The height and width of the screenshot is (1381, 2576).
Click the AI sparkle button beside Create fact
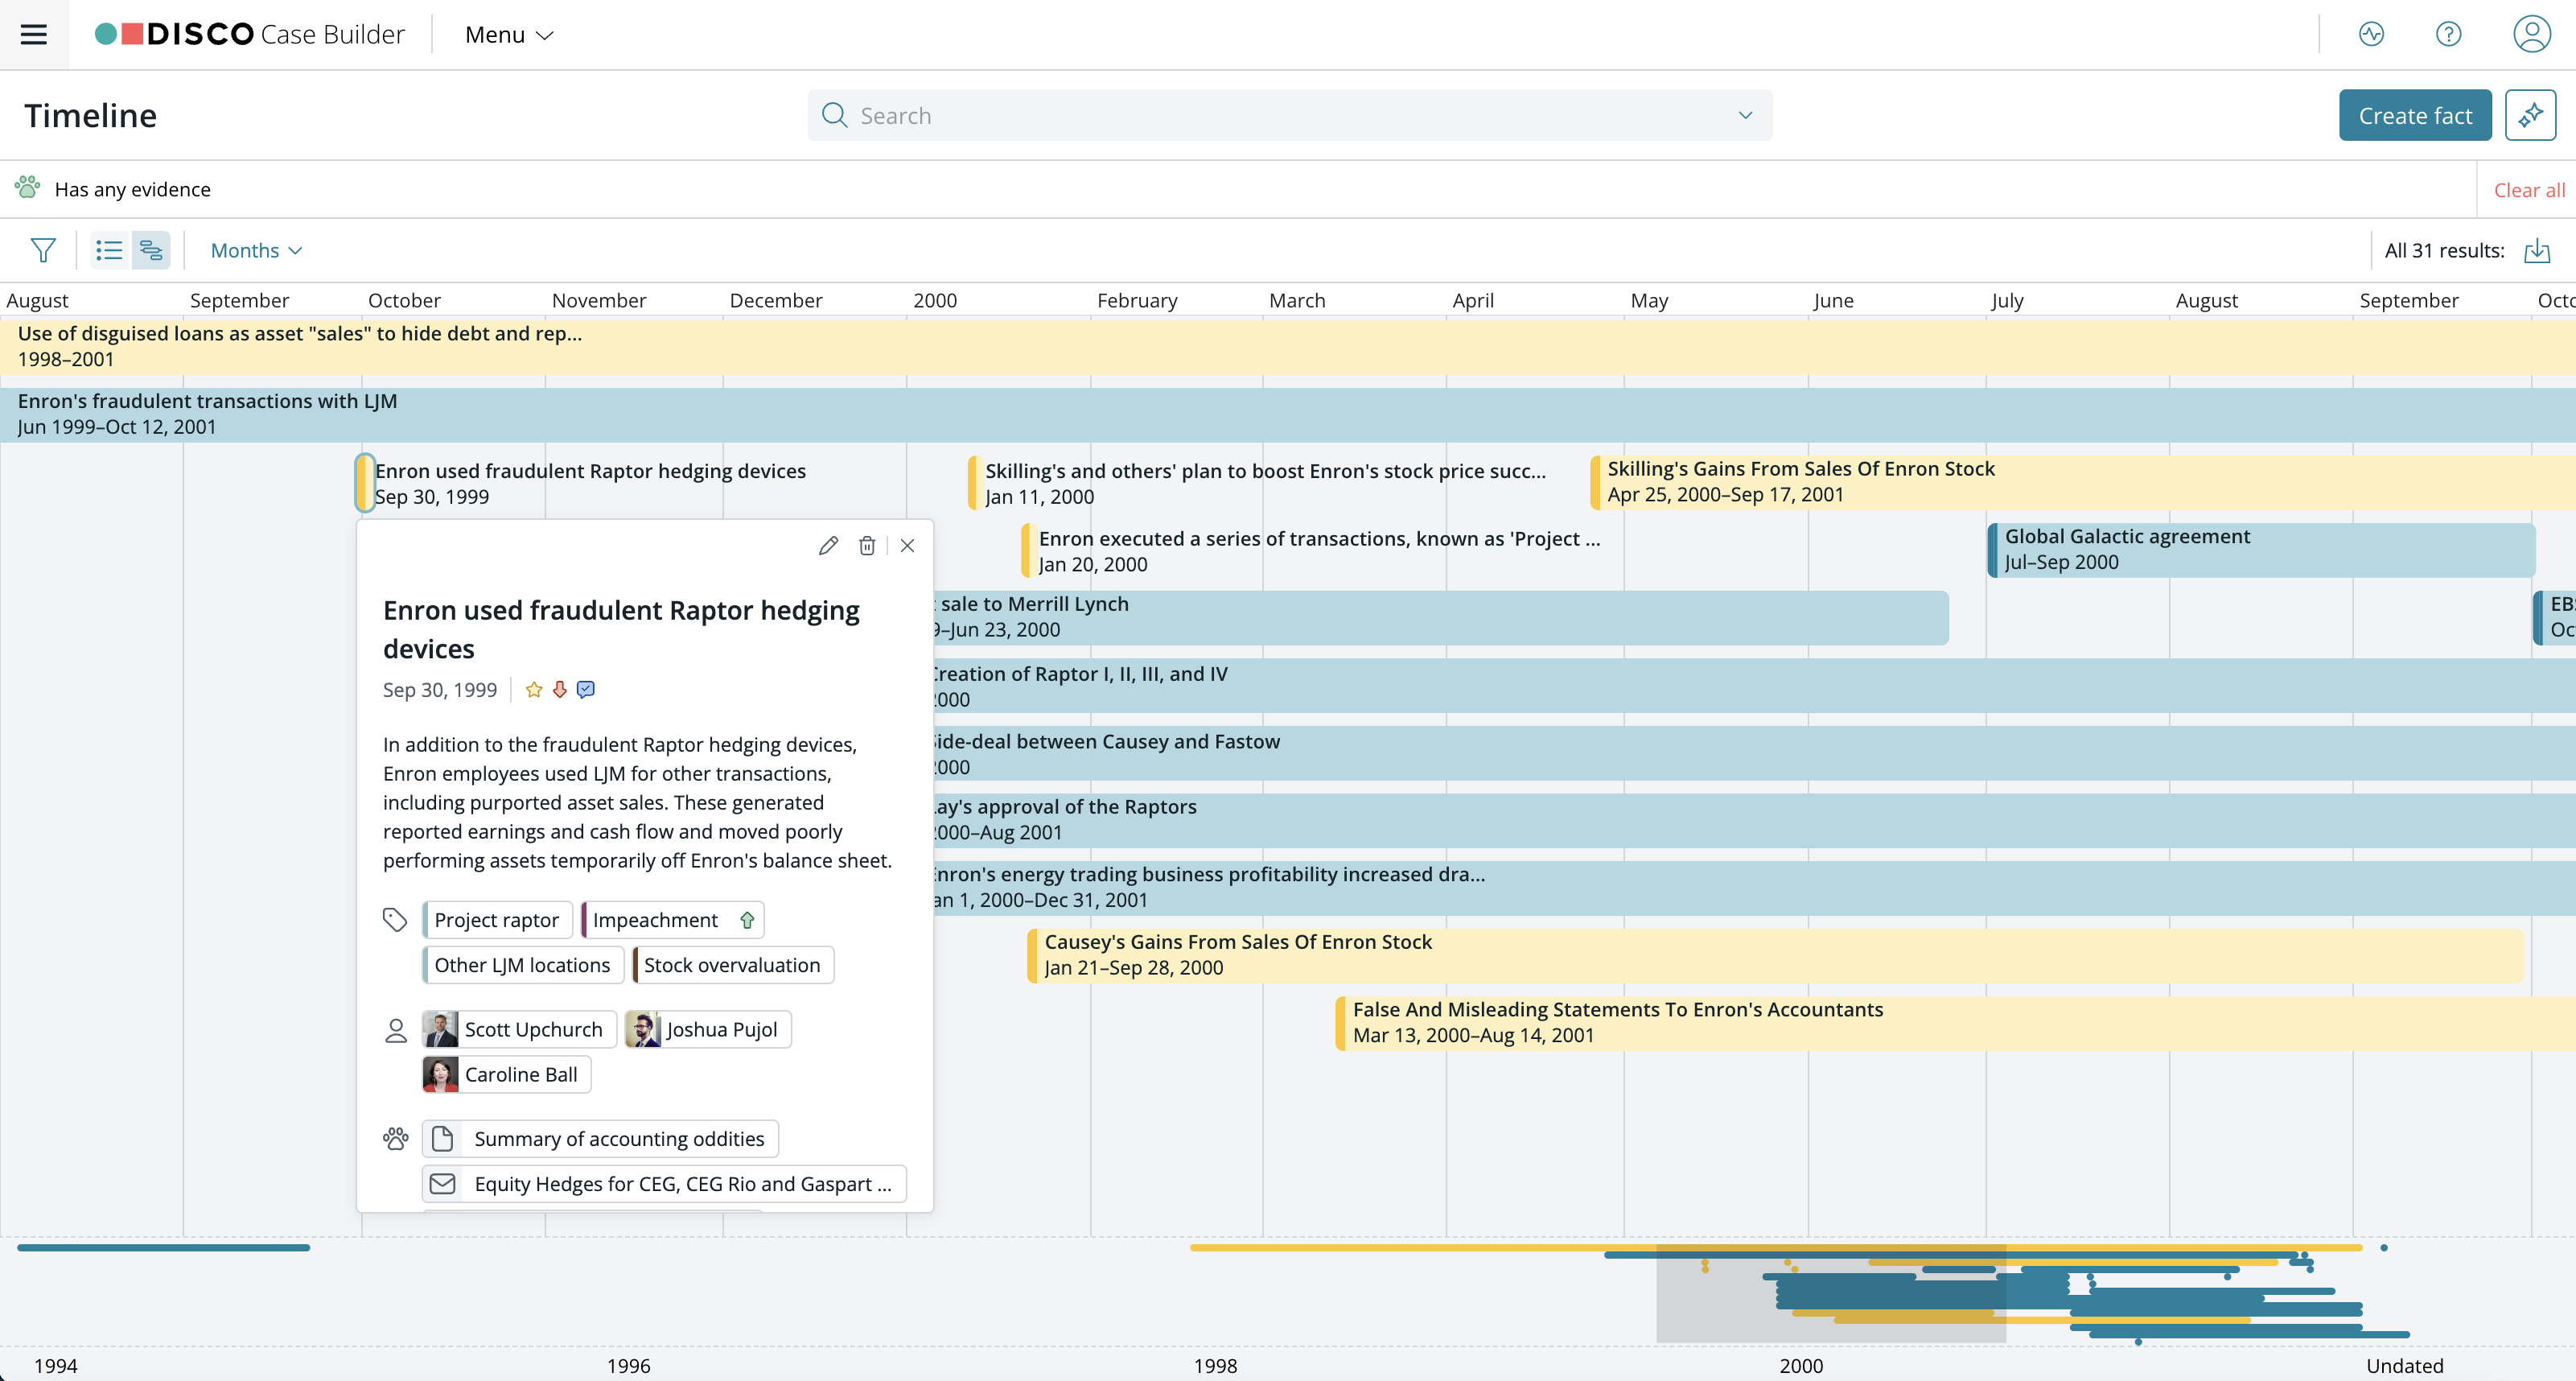coord(2530,115)
